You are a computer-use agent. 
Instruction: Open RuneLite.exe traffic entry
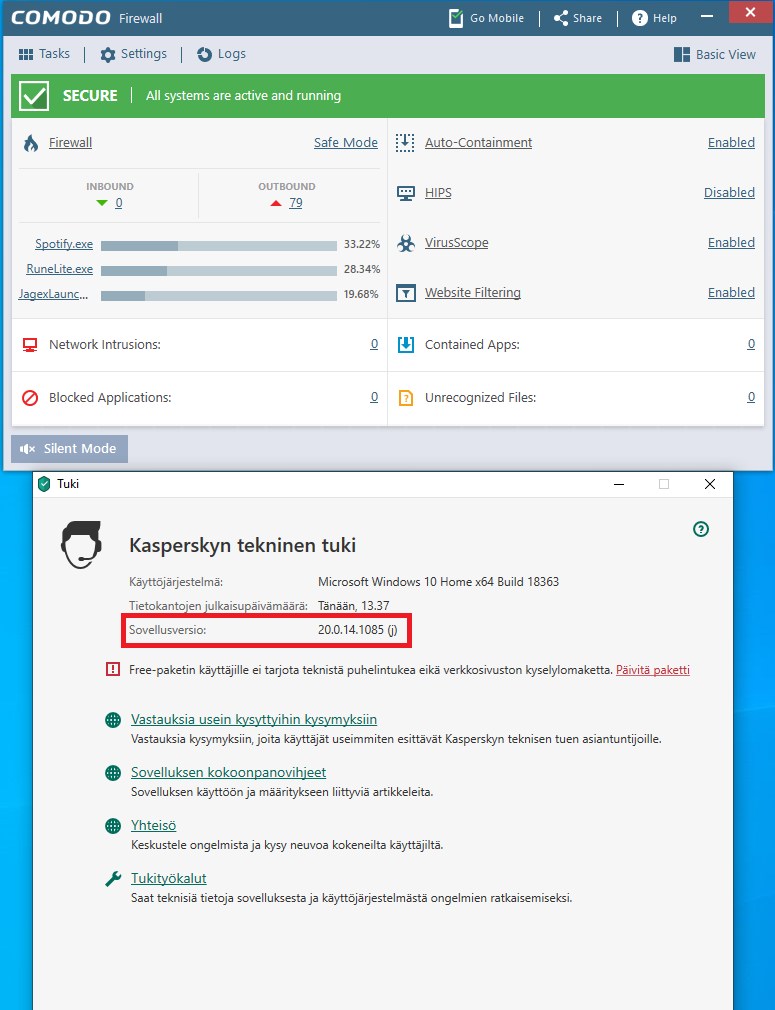tap(59, 269)
